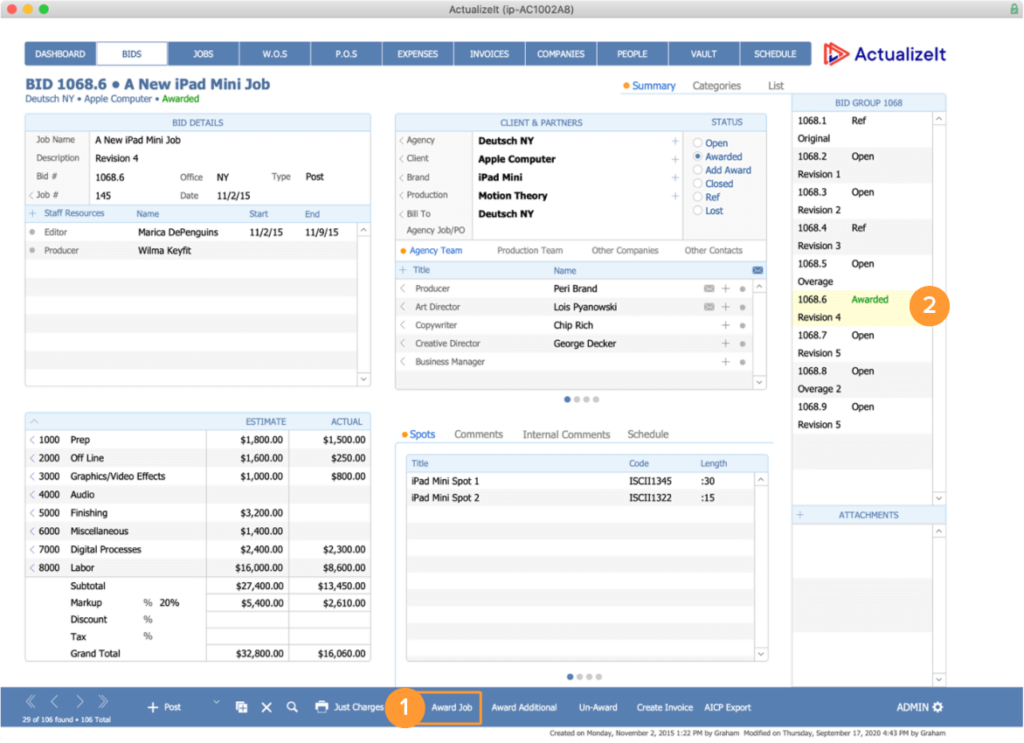This screenshot has height=743, width=1024.
Task: Click the ActualizeIt logo
Action: tap(885, 54)
